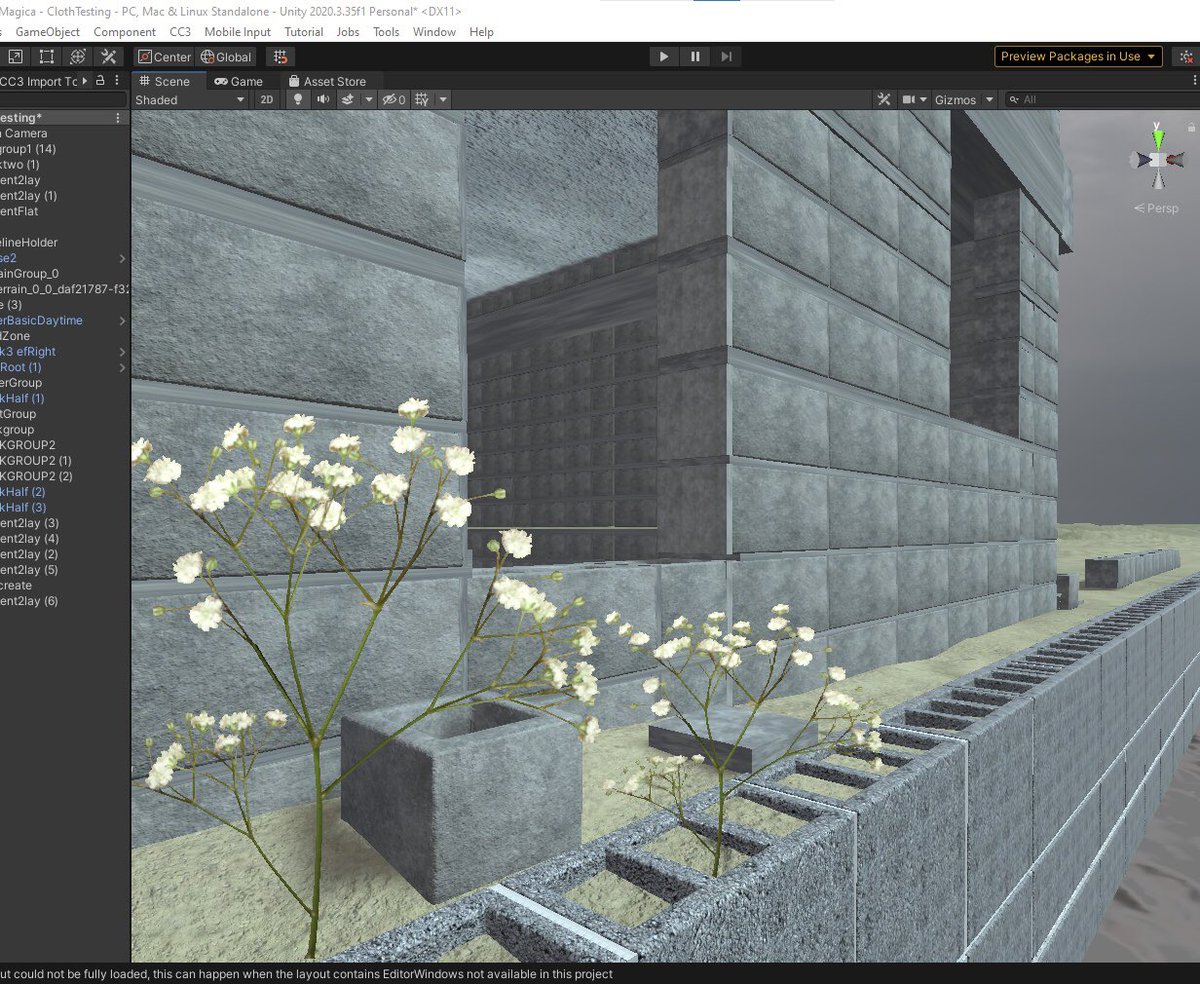Screen dimensions: 1200x984
Task: Click the panel tab scroll-right arrow
Action: pos(85,81)
